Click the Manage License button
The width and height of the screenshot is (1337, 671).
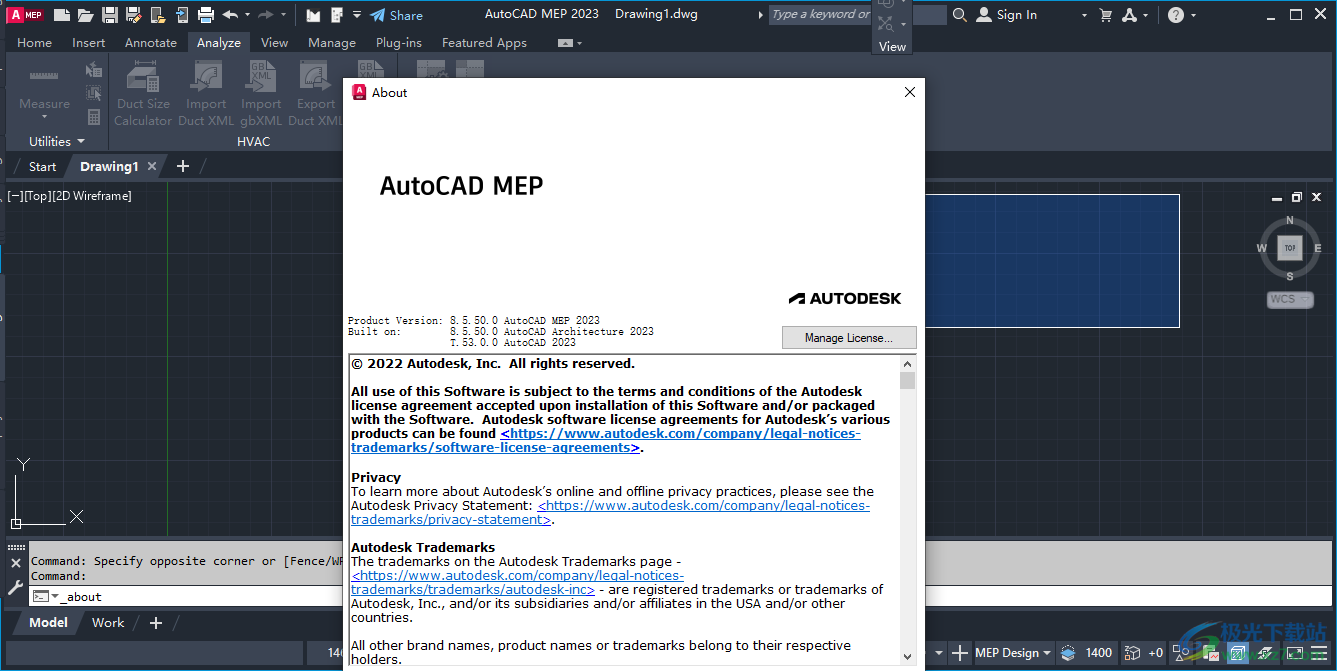pos(848,337)
